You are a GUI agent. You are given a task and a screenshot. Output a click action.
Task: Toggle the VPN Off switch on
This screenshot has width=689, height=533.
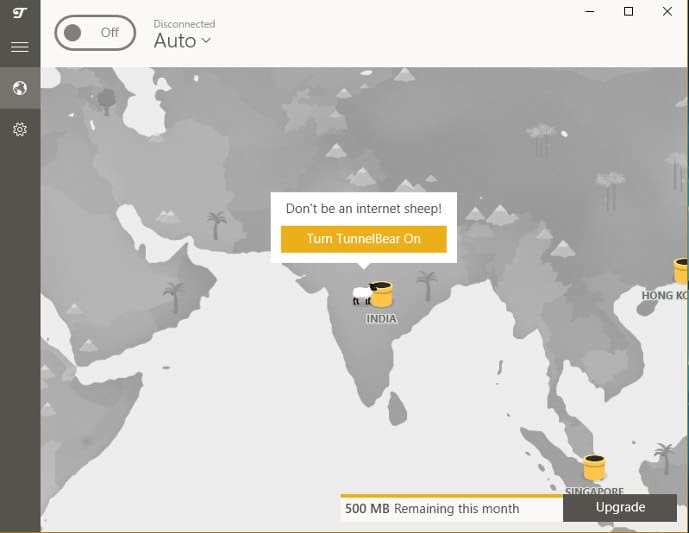coord(95,33)
